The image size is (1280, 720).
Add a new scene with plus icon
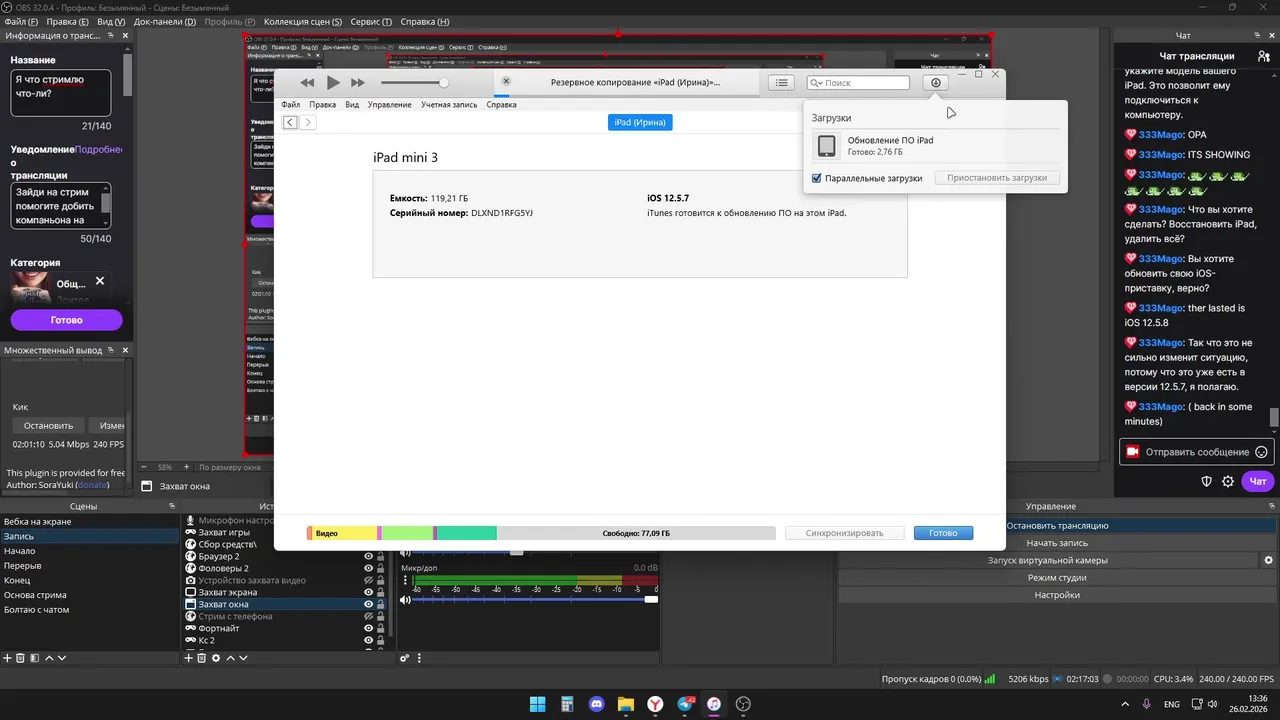coord(7,658)
